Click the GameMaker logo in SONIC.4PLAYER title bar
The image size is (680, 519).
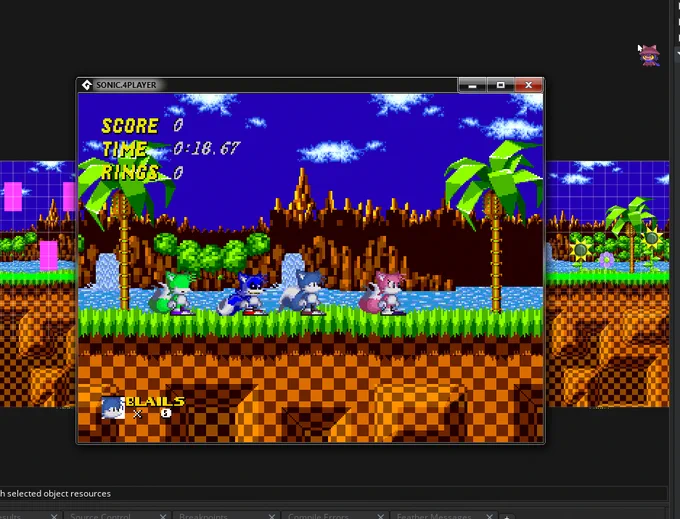tap(87, 85)
